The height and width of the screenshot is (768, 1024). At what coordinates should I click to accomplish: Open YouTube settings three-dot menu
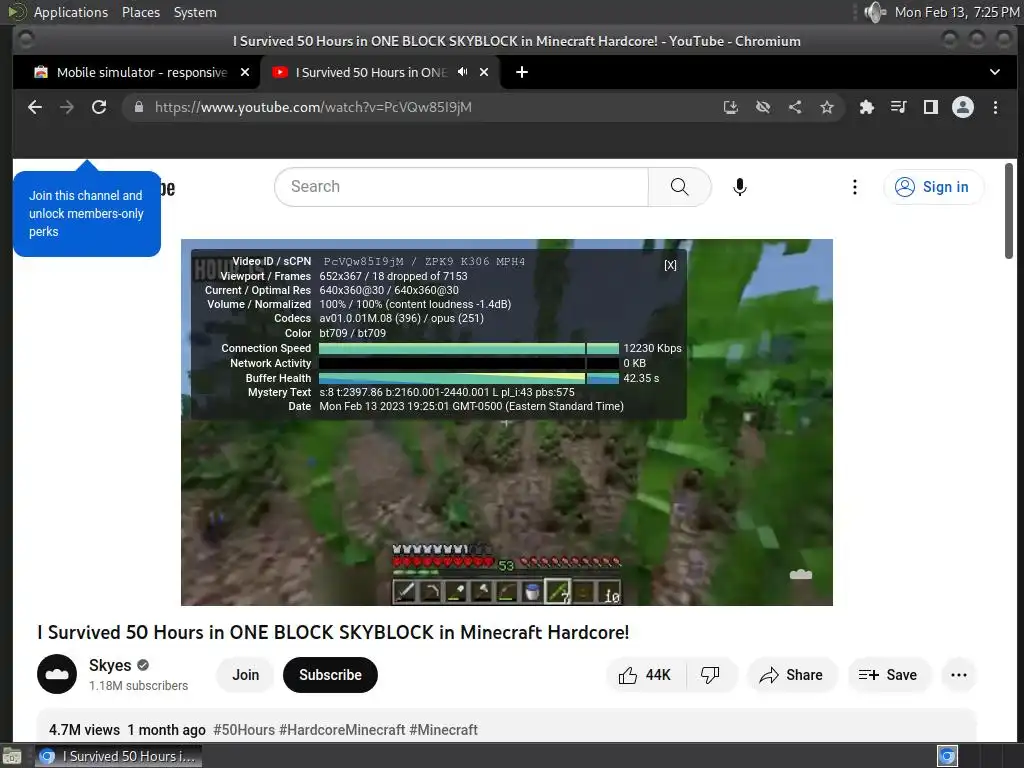tap(854, 187)
